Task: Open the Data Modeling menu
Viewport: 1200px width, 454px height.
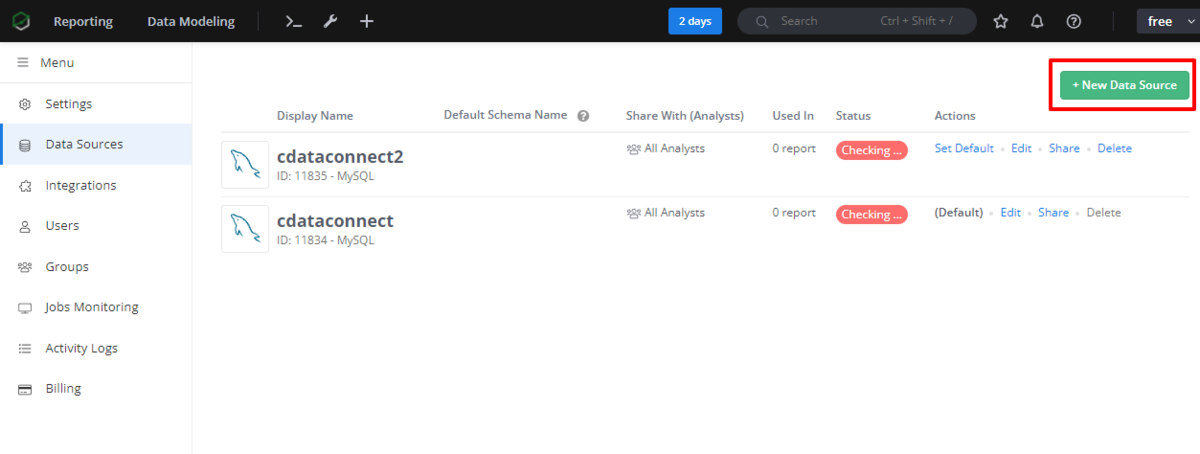Action: (191, 21)
